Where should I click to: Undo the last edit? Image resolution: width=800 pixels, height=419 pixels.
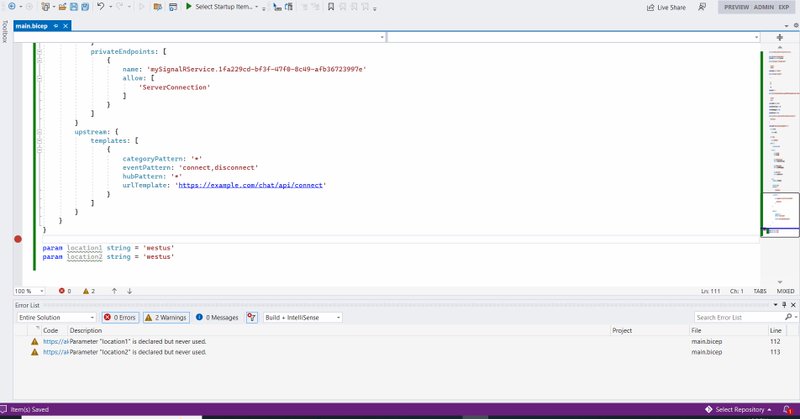click(101, 7)
